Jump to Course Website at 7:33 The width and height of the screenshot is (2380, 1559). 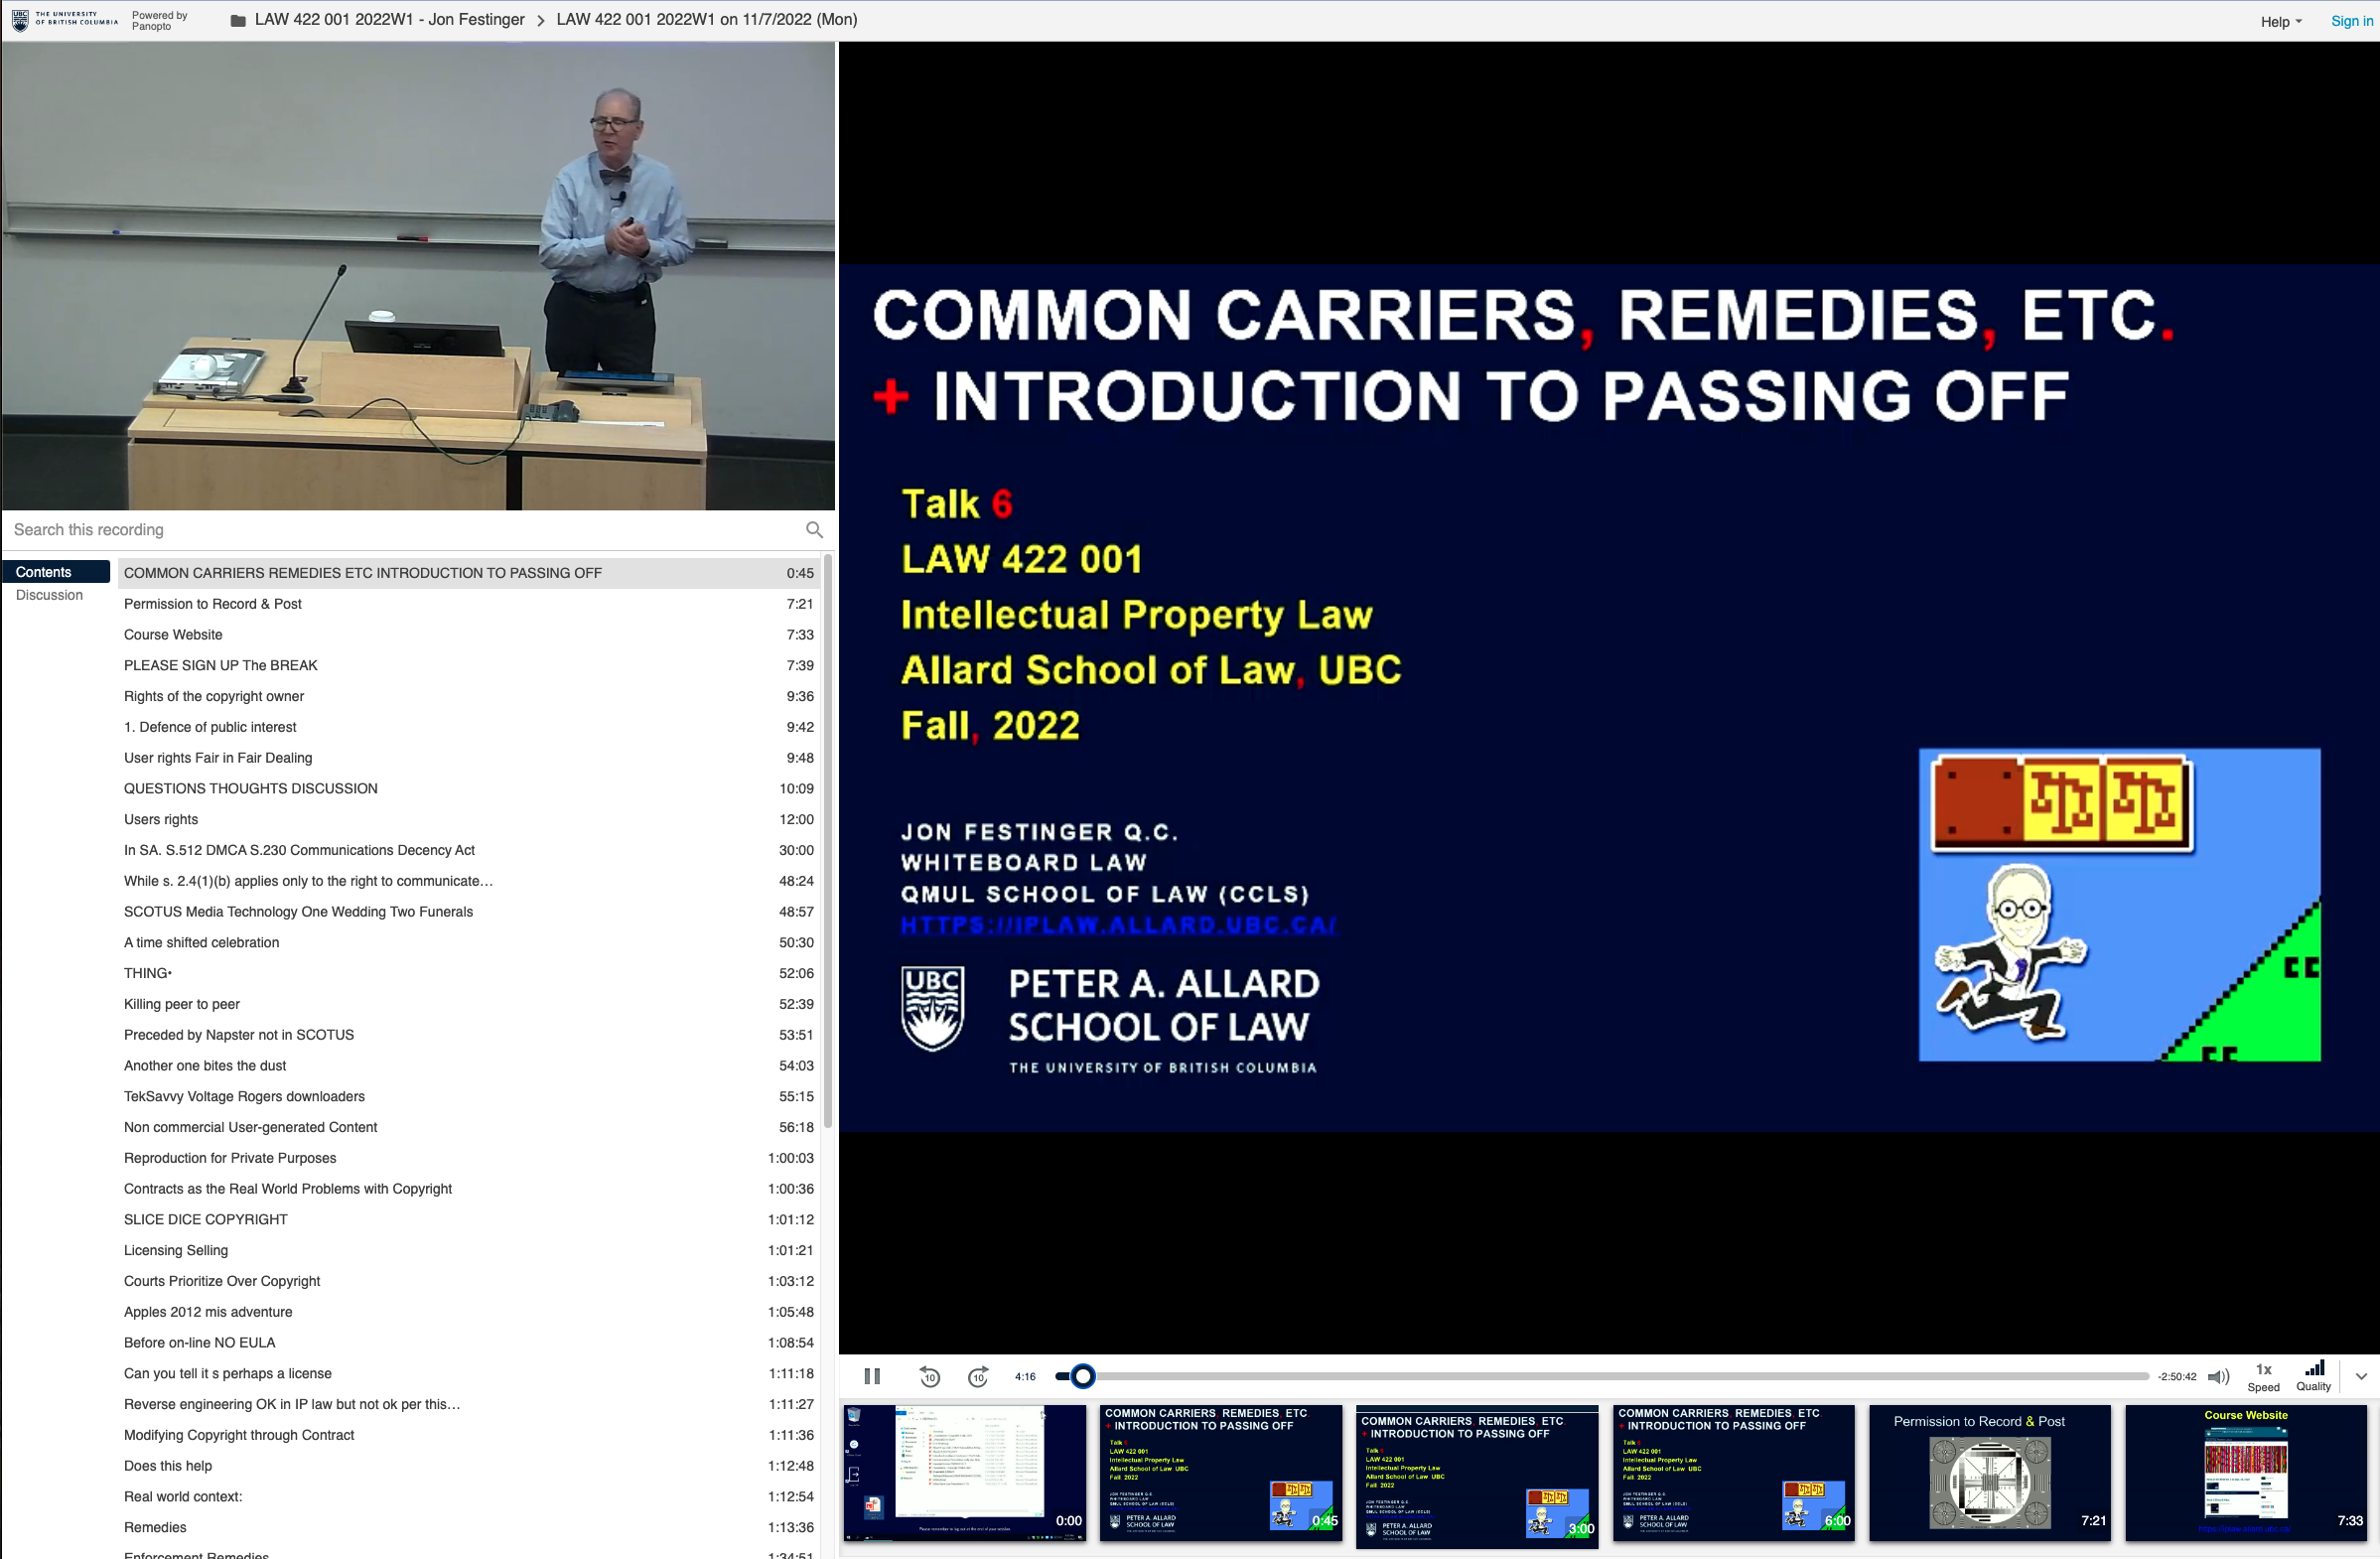coord(469,635)
